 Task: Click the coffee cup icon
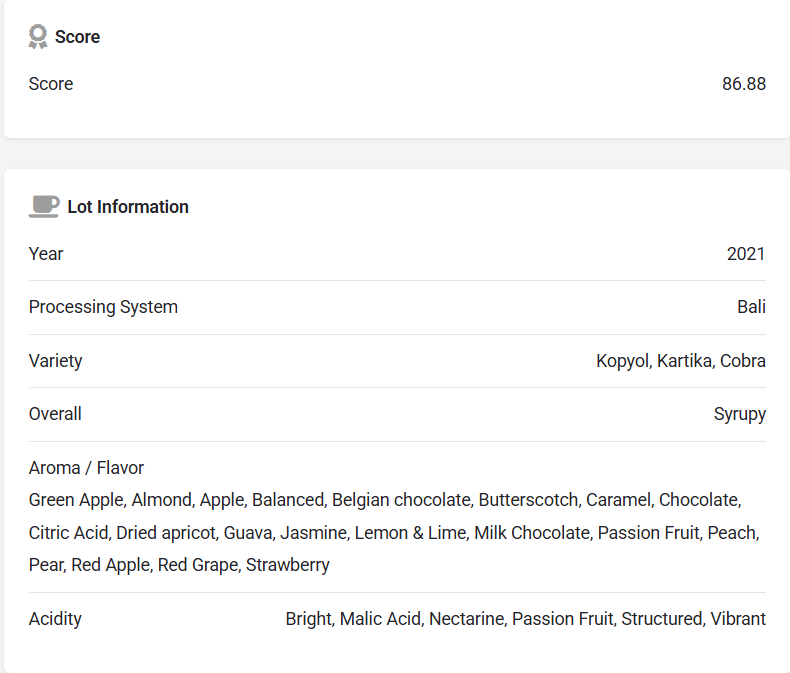43,207
